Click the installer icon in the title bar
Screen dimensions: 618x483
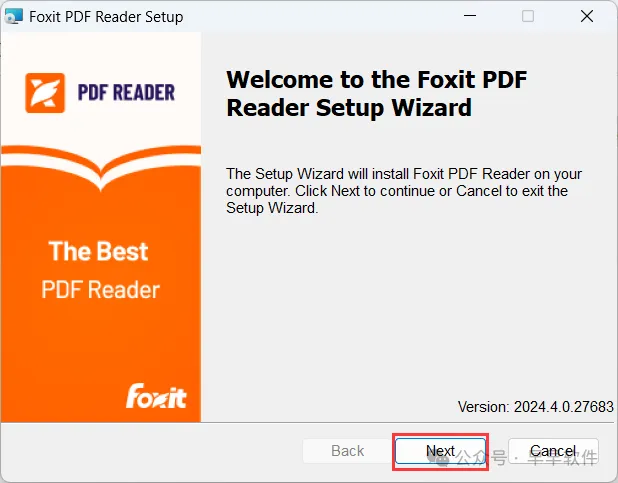click(x=14, y=17)
